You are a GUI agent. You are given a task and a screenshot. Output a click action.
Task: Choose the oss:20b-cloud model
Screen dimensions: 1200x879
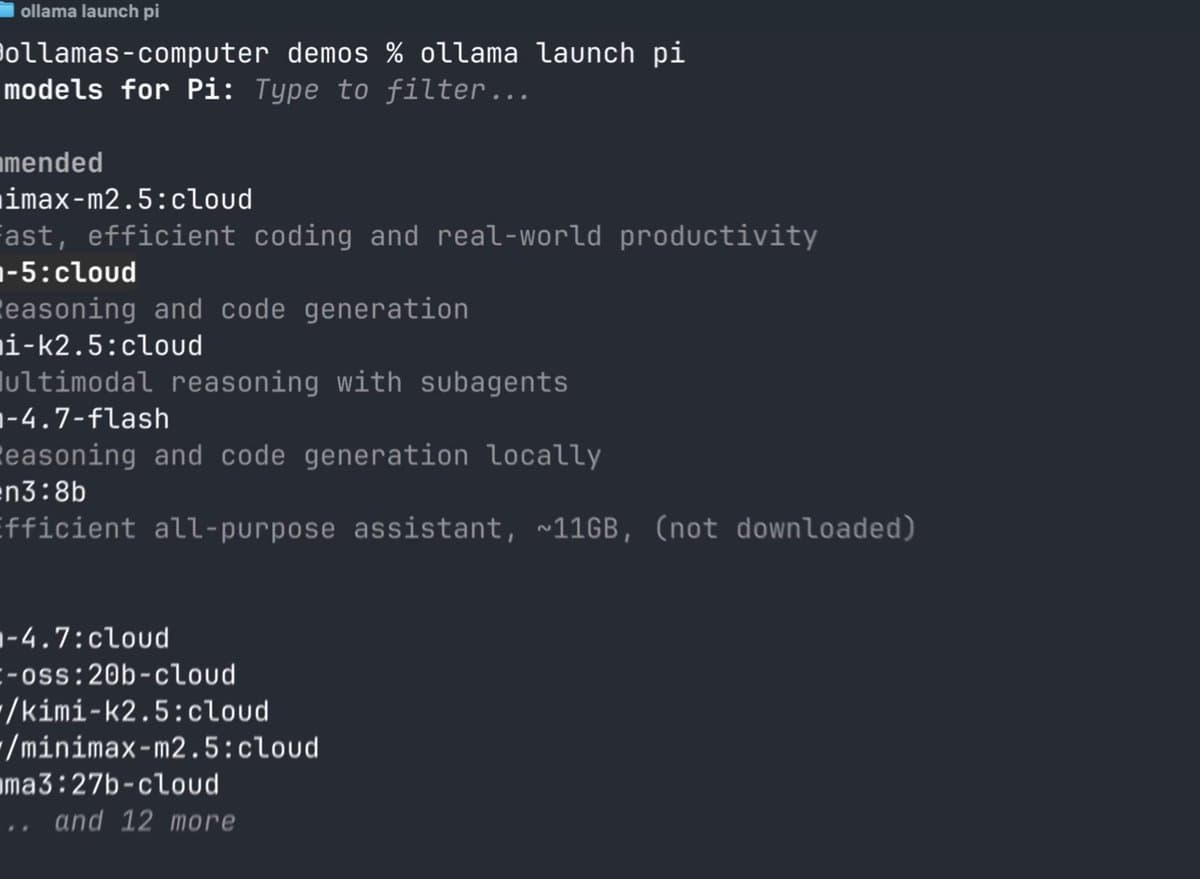click(118, 675)
